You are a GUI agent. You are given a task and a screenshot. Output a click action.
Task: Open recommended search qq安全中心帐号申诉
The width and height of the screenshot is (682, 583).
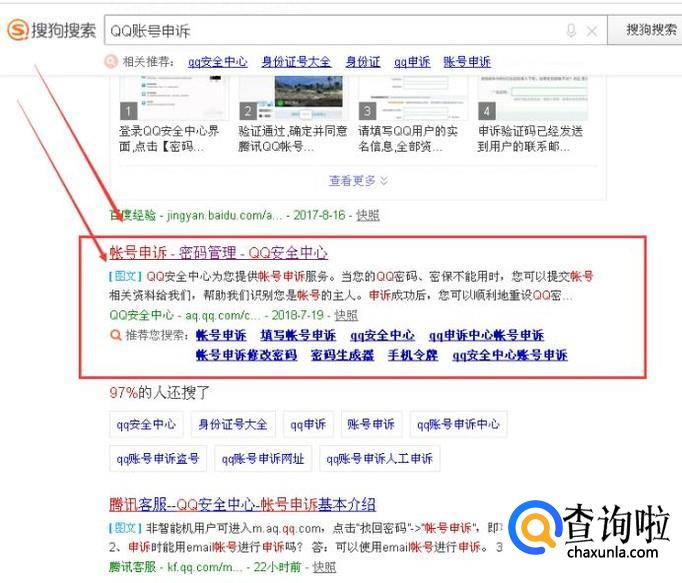510,355
